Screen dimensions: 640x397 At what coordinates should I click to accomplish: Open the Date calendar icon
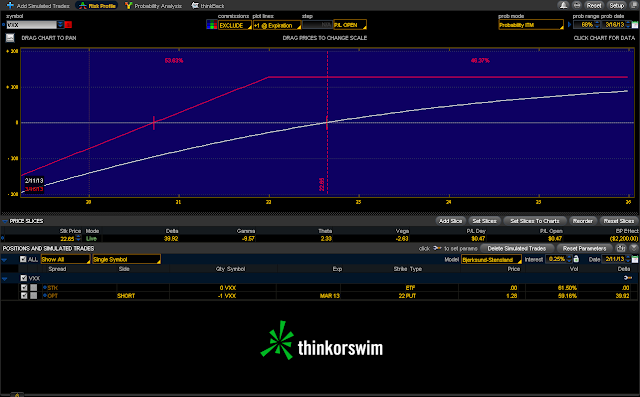635,259
